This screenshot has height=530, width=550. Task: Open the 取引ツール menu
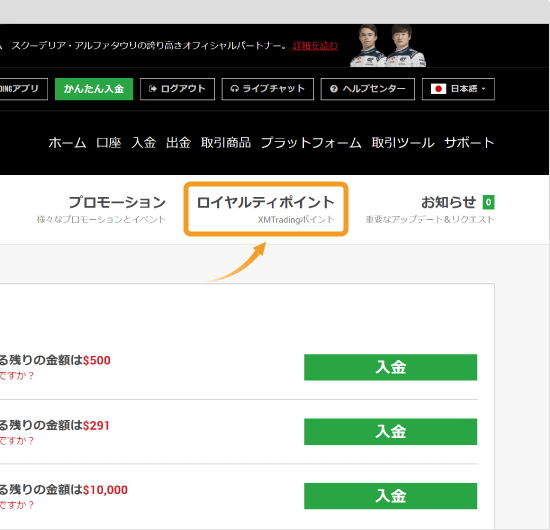pyautogui.click(x=403, y=143)
